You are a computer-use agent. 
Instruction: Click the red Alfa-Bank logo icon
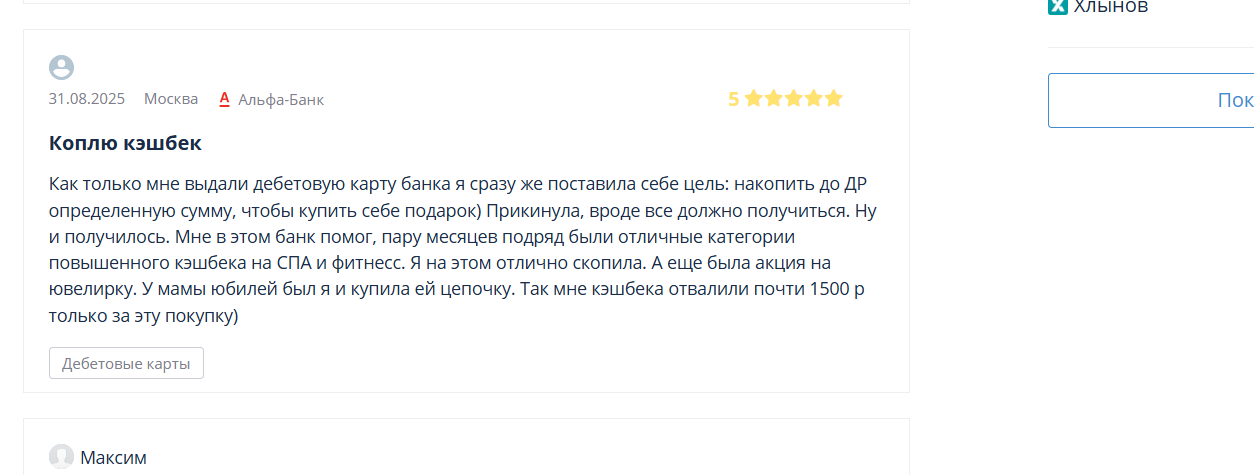tap(225, 98)
